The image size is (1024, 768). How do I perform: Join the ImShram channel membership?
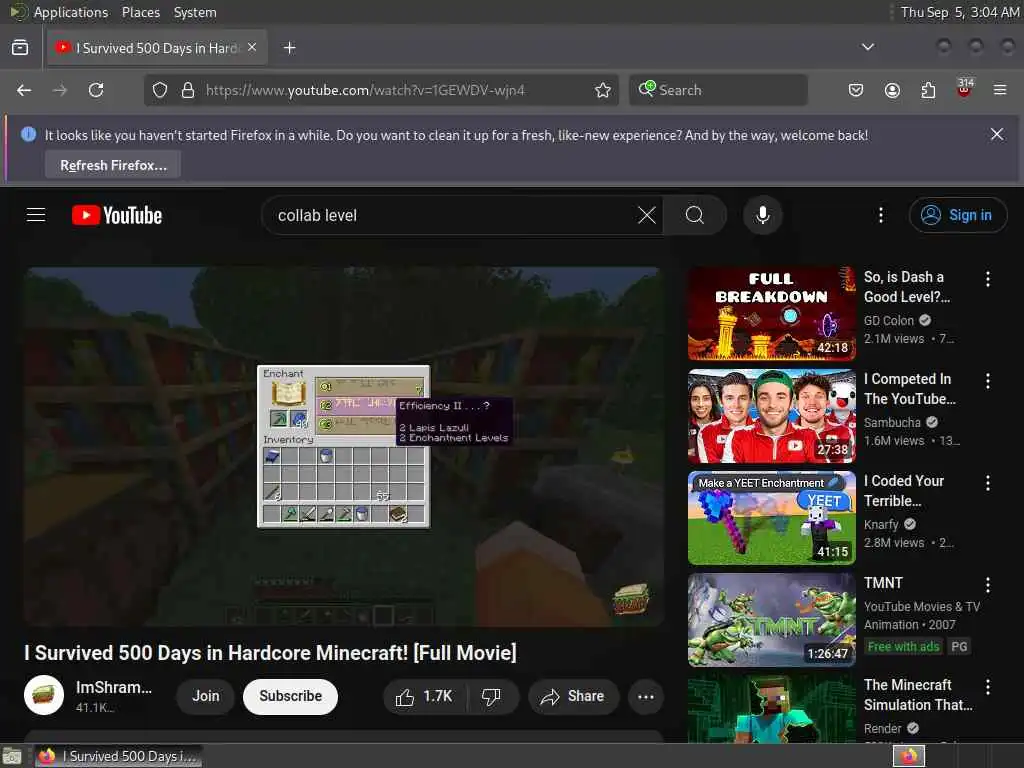click(205, 697)
